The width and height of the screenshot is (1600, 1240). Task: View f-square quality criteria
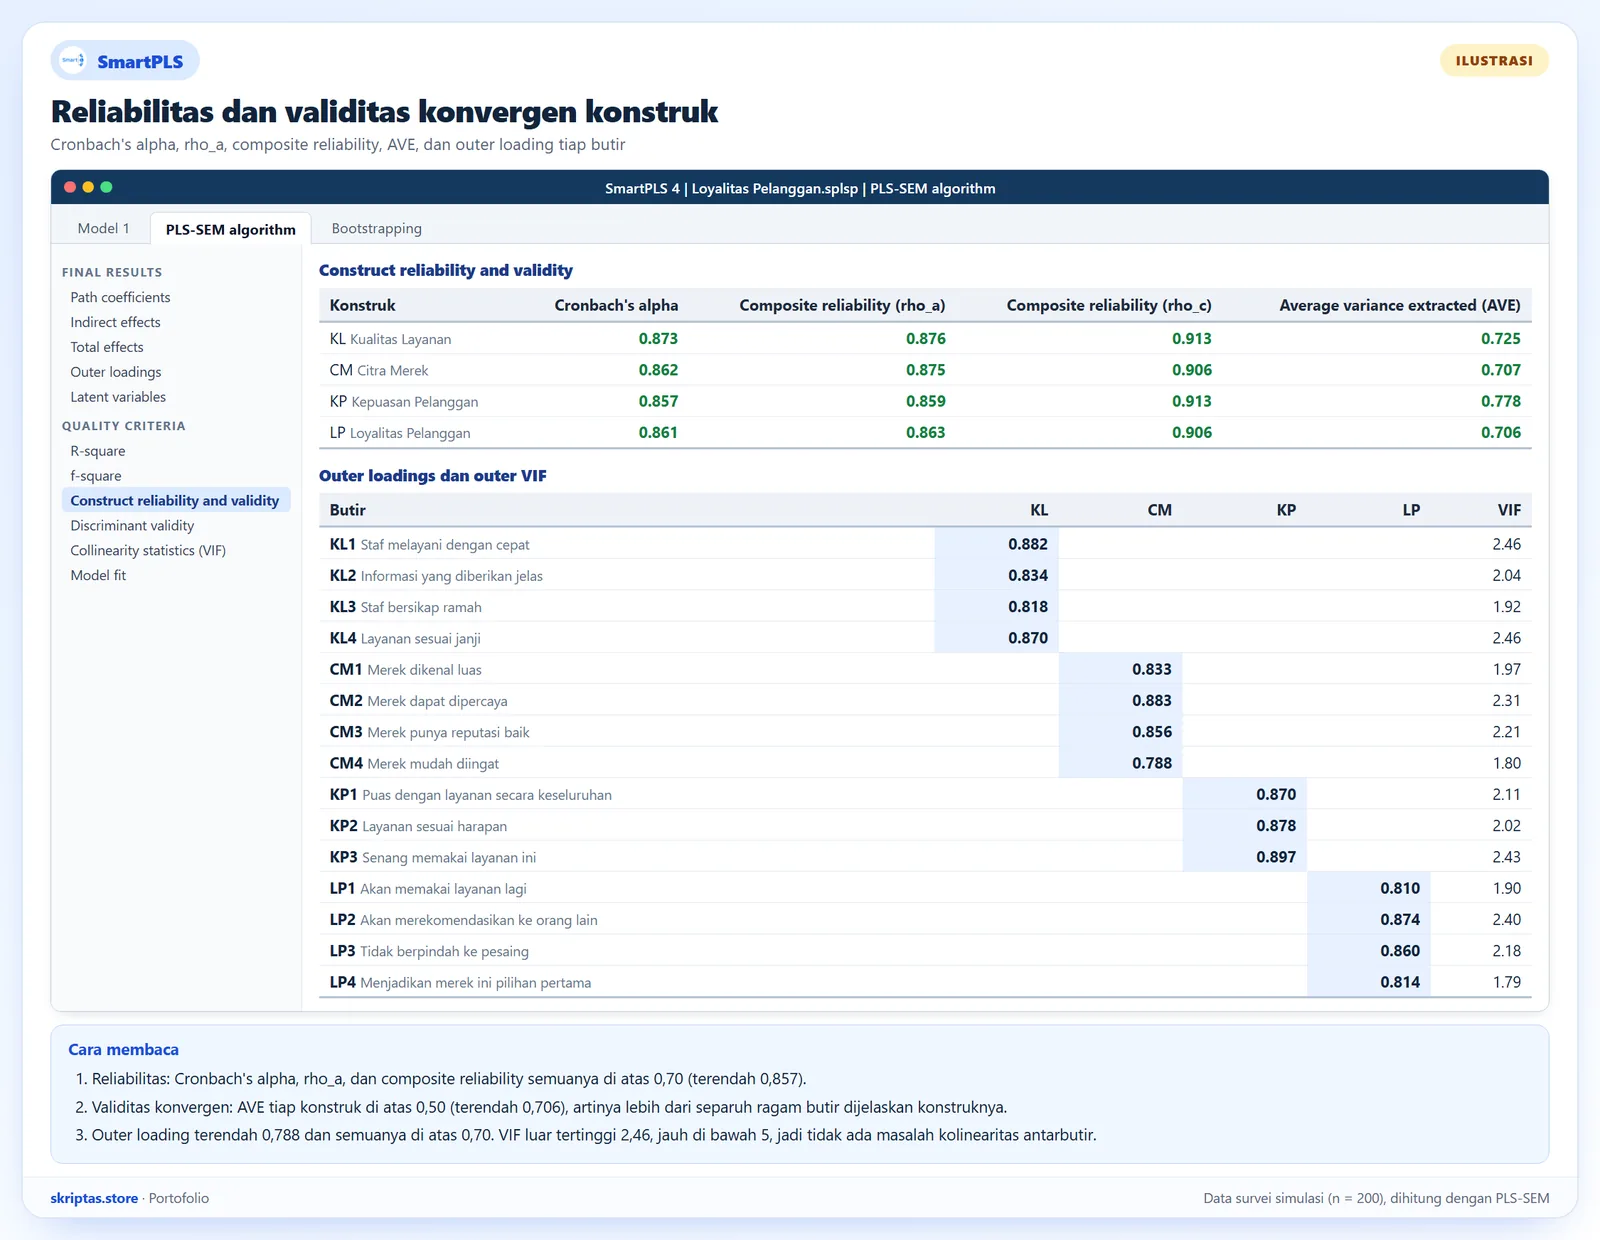pyautogui.click(x=96, y=476)
